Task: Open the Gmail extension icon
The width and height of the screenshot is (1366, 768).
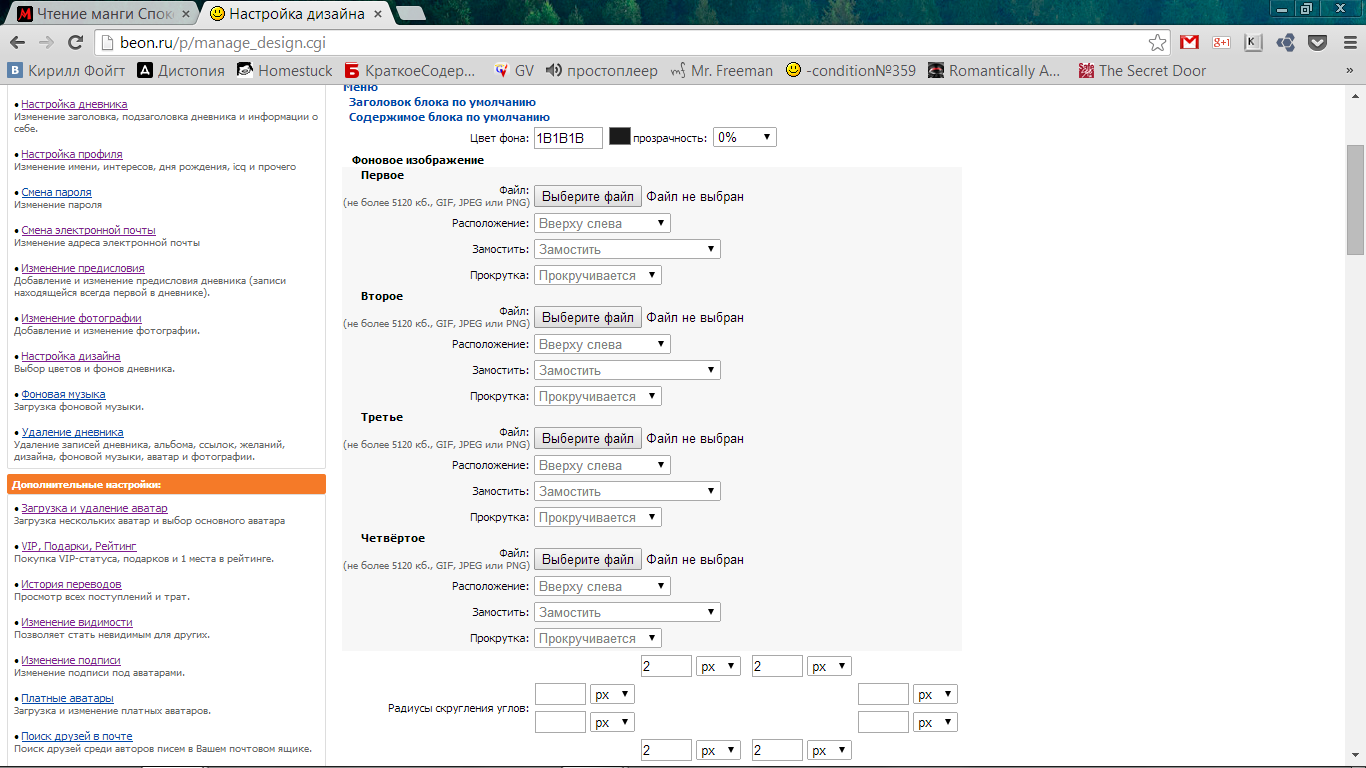Action: [1189, 42]
